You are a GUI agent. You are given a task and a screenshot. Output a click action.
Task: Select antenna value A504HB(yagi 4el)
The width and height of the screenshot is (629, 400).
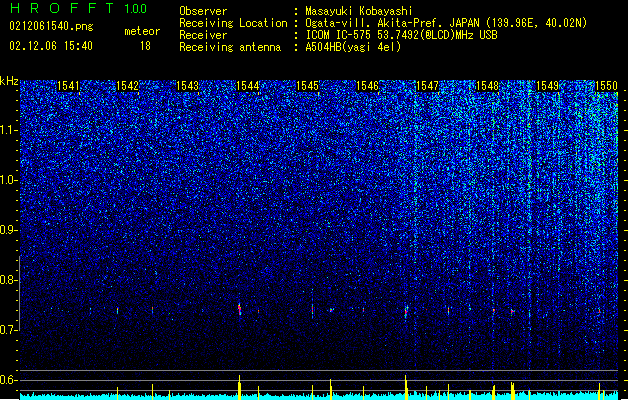coord(353,47)
